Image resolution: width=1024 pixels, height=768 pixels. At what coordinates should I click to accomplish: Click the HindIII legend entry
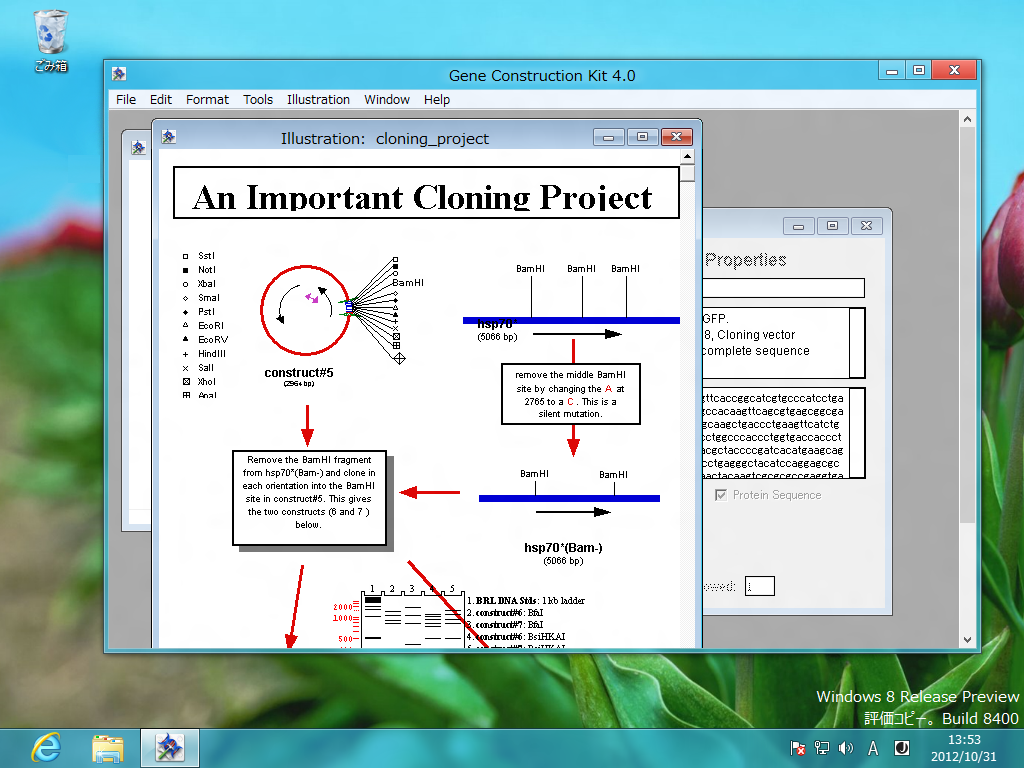(x=204, y=354)
